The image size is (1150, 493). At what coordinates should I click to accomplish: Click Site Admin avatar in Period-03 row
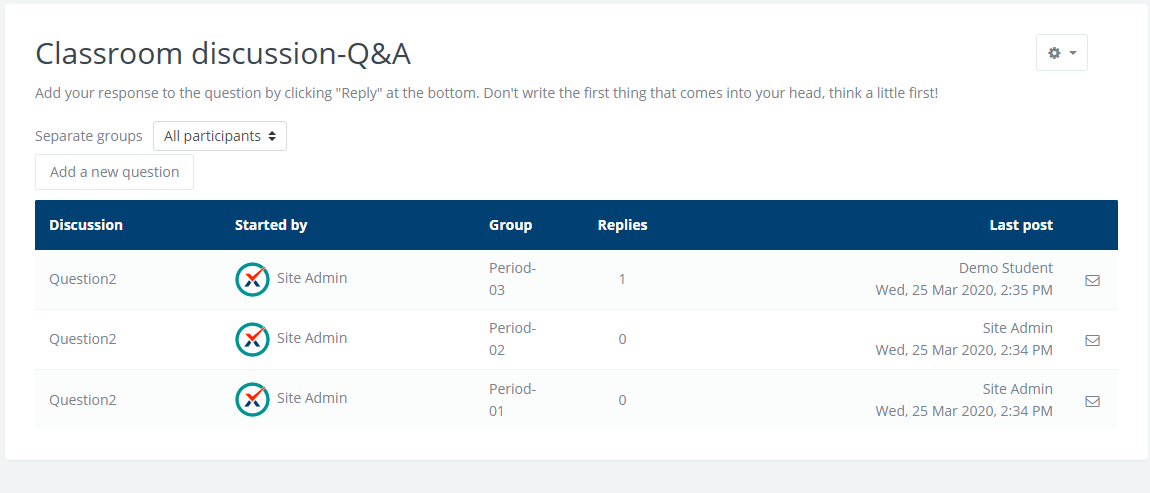tap(252, 279)
